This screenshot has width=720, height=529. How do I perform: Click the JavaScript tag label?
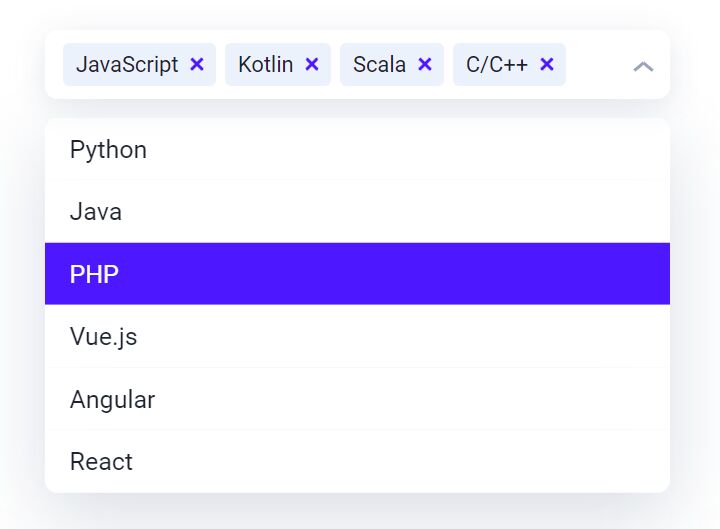tap(127, 64)
